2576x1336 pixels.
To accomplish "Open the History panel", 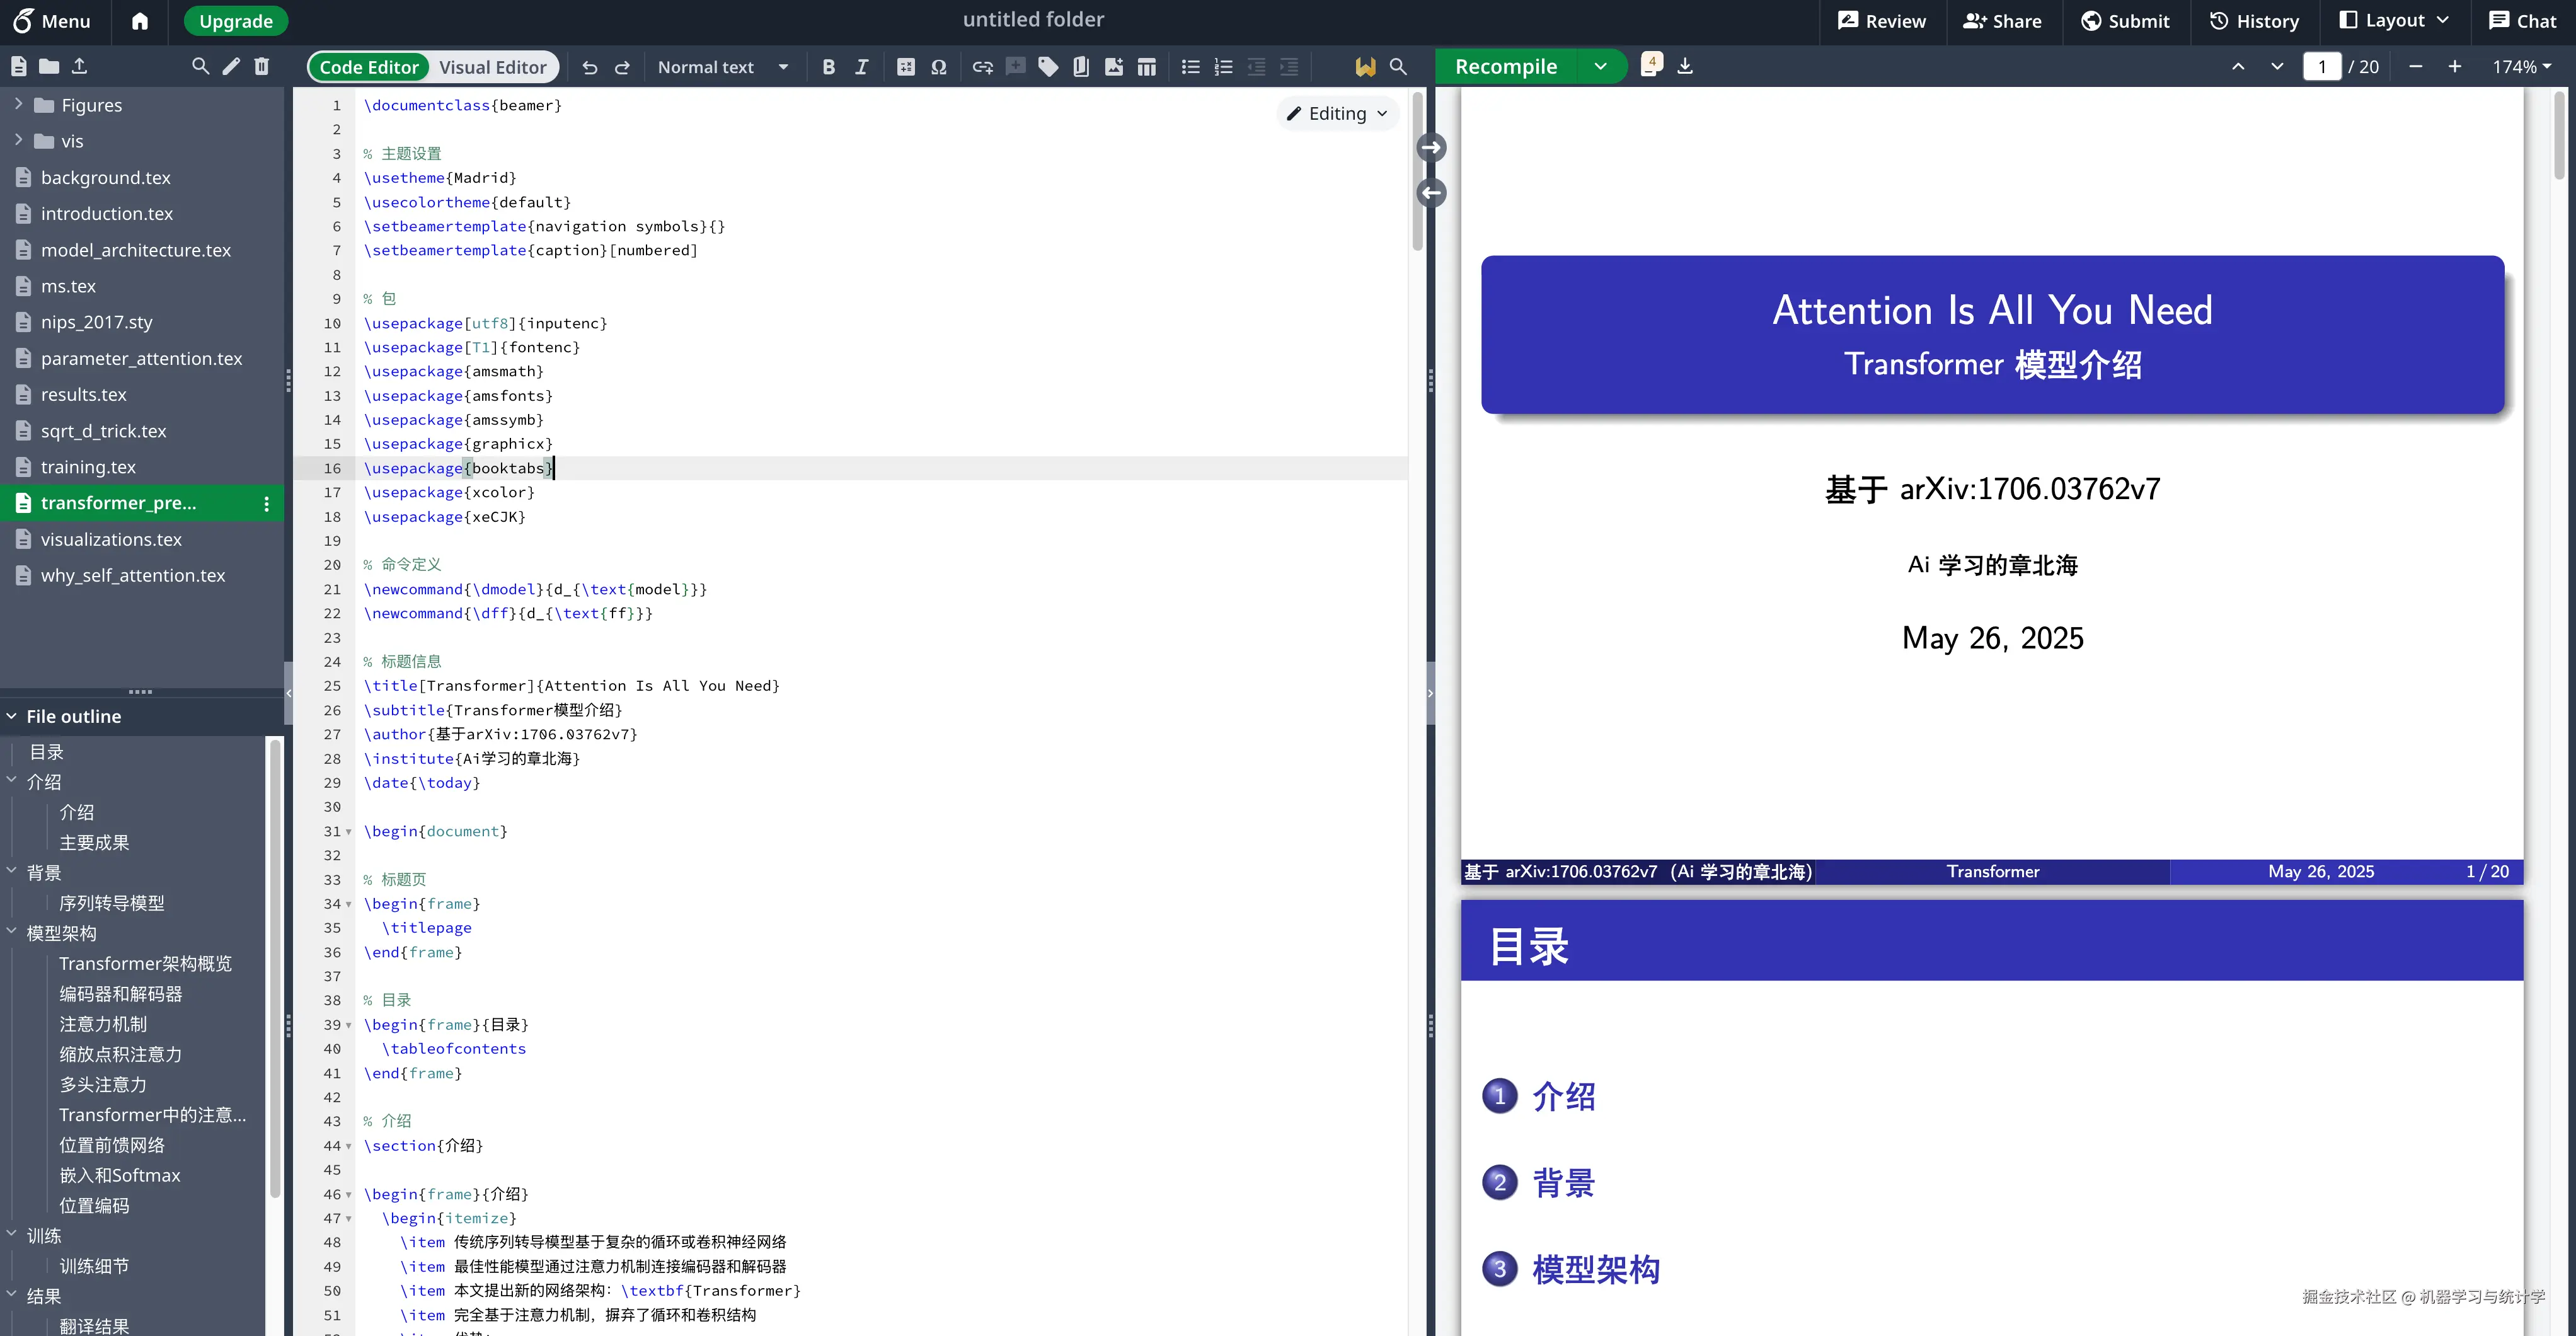I will [2254, 21].
